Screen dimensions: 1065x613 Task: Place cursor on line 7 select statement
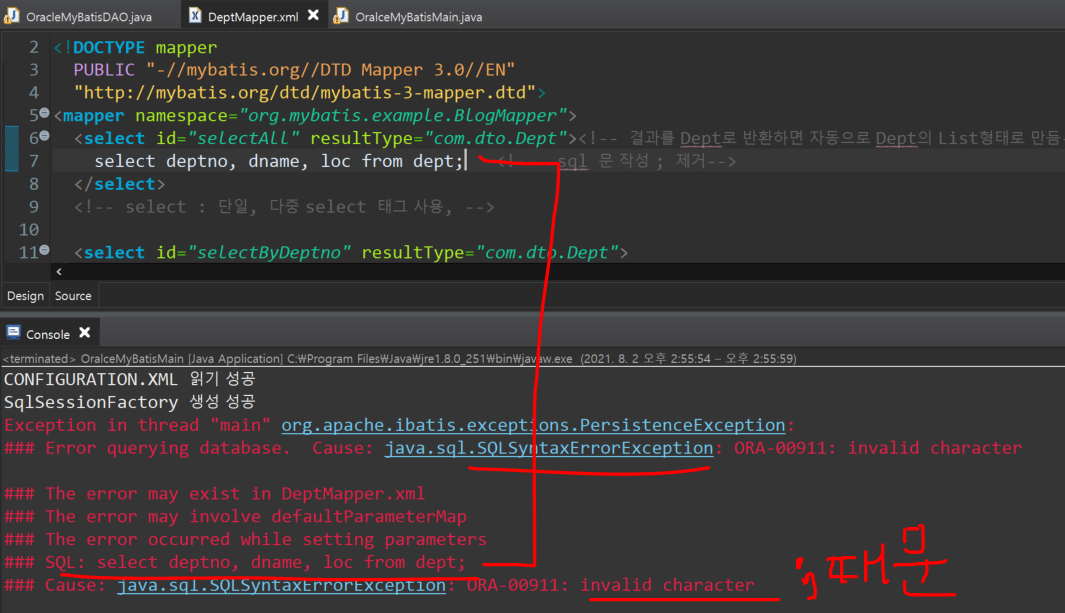click(x=278, y=162)
